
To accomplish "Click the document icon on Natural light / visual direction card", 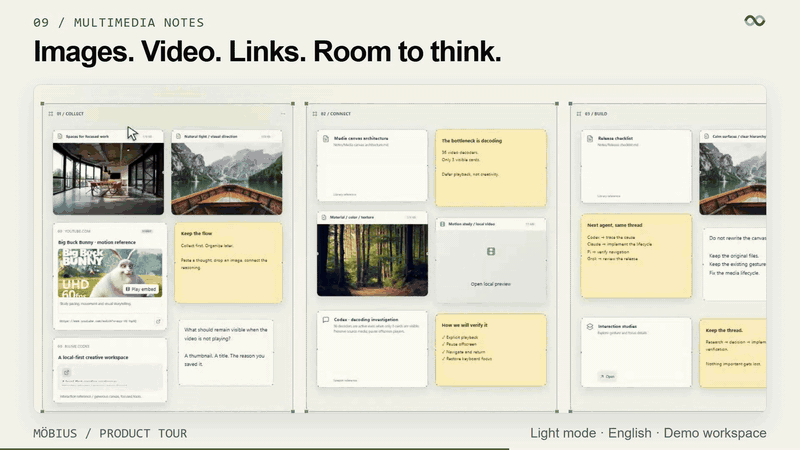I will pyautogui.click(x=179, y=136).
